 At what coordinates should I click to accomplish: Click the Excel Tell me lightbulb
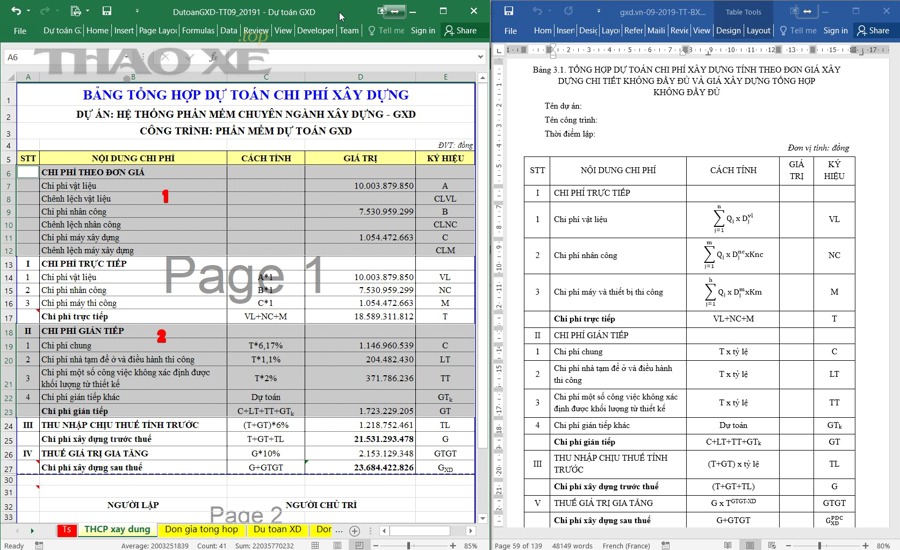[x=371, y=30]
